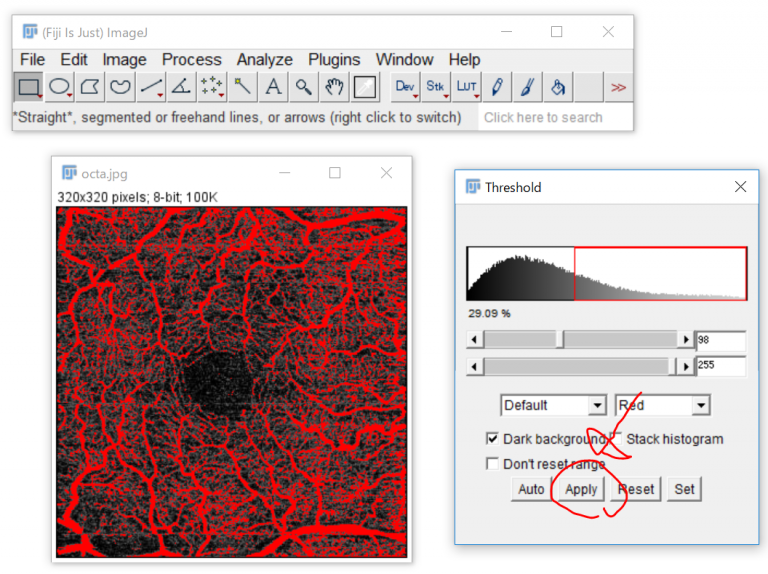Open the Help menu
This screenshot has height=574, width=768.
tap(464, 60)
